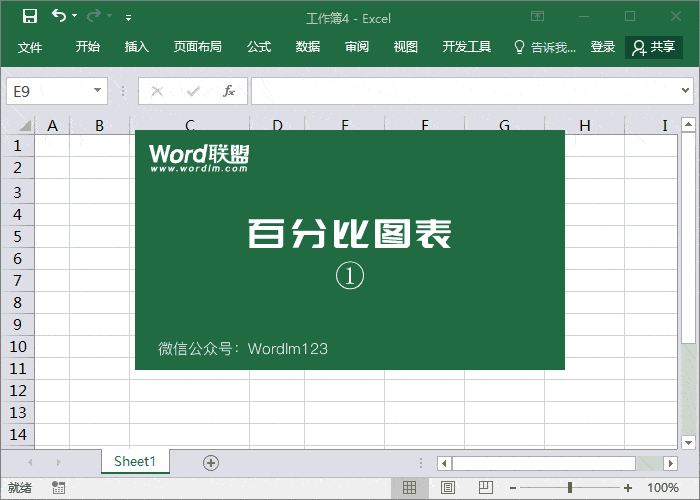Open the 插入 (Insert) ribbon tab
Viewport: 700px width, 500px height.
(x=137, y=47)
